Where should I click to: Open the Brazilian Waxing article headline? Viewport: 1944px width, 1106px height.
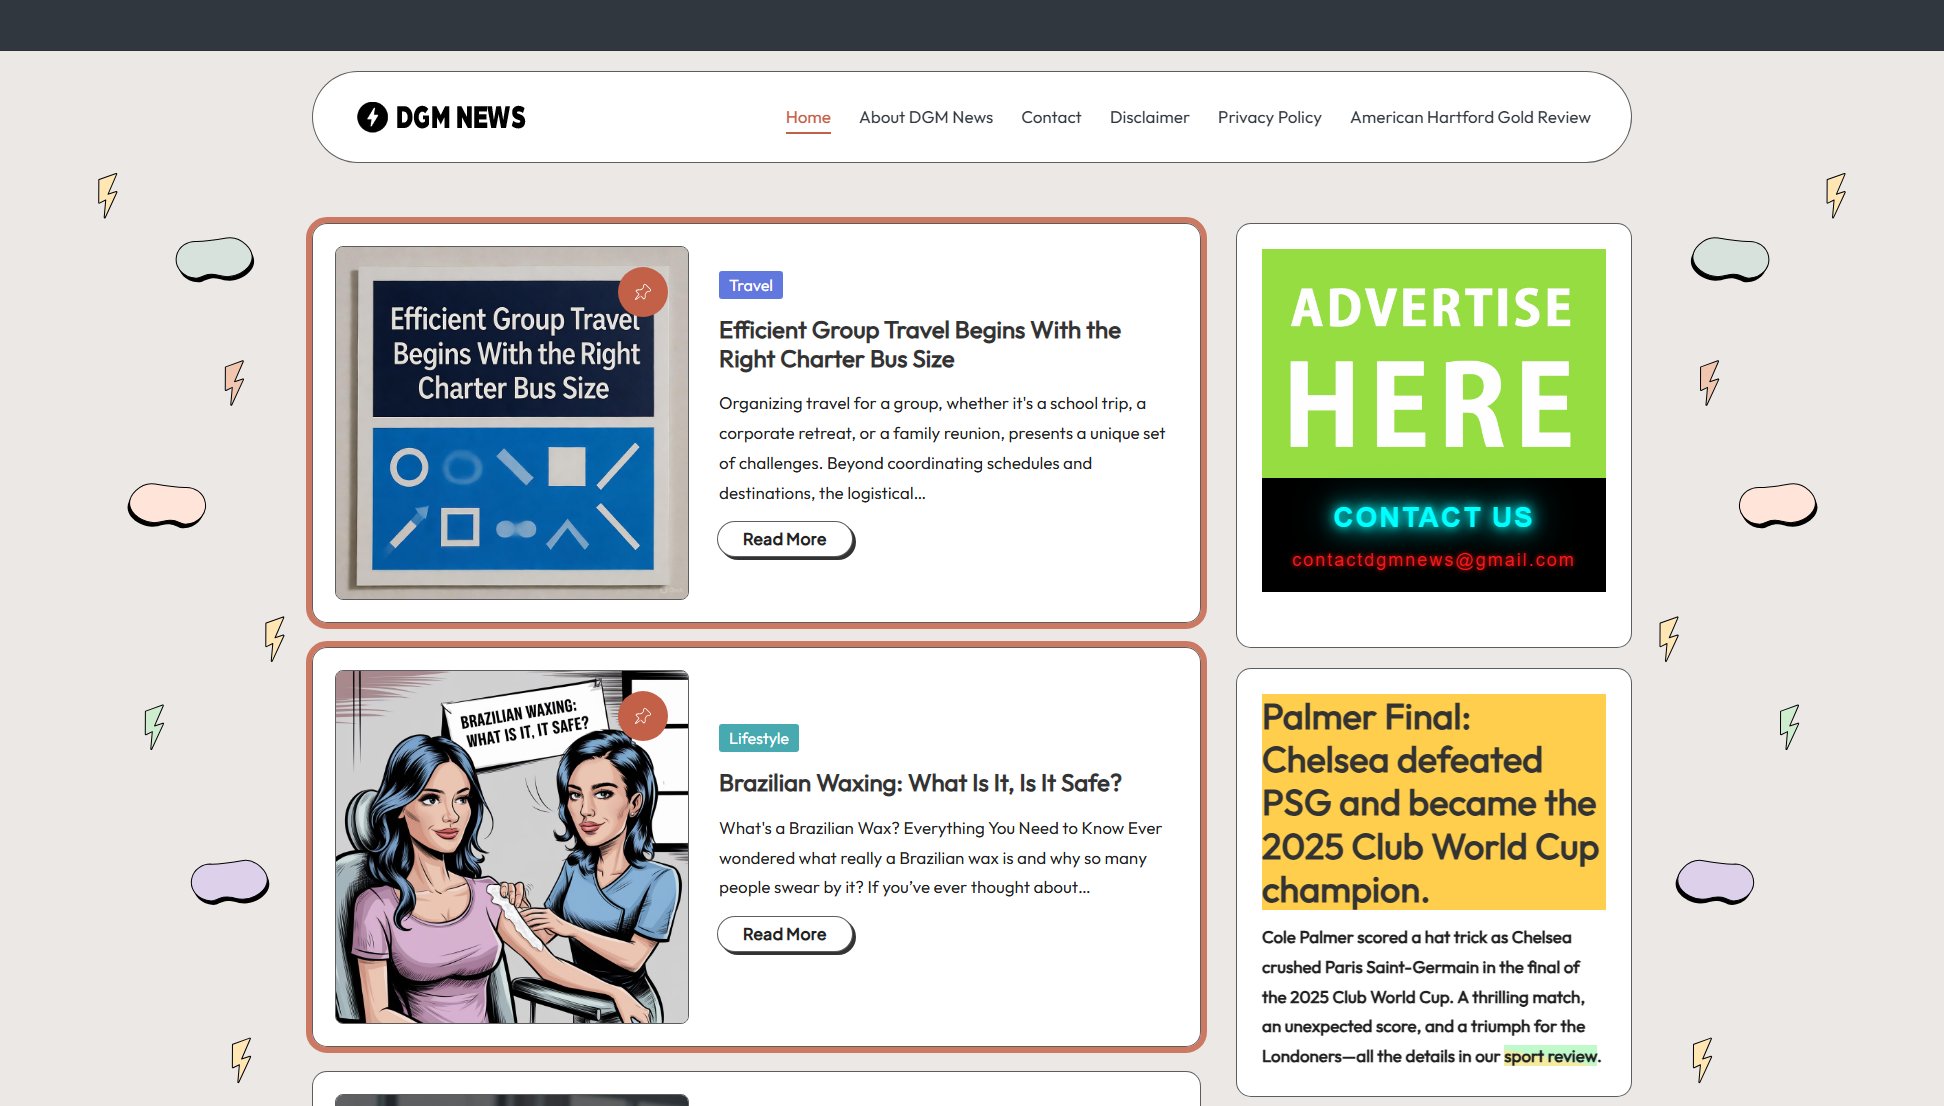[920, 783]
